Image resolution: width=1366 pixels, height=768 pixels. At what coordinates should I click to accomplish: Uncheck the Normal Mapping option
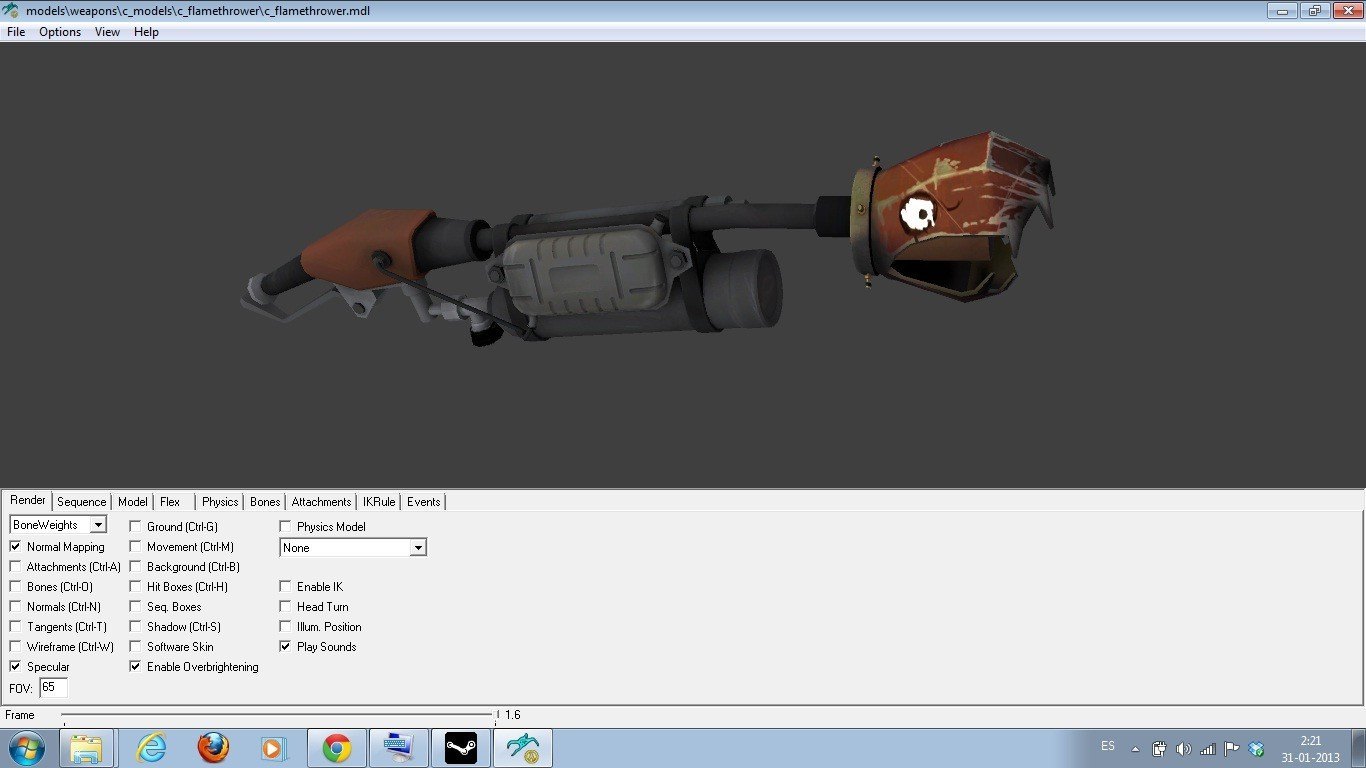pyautogui.click(x=16, y=547)
